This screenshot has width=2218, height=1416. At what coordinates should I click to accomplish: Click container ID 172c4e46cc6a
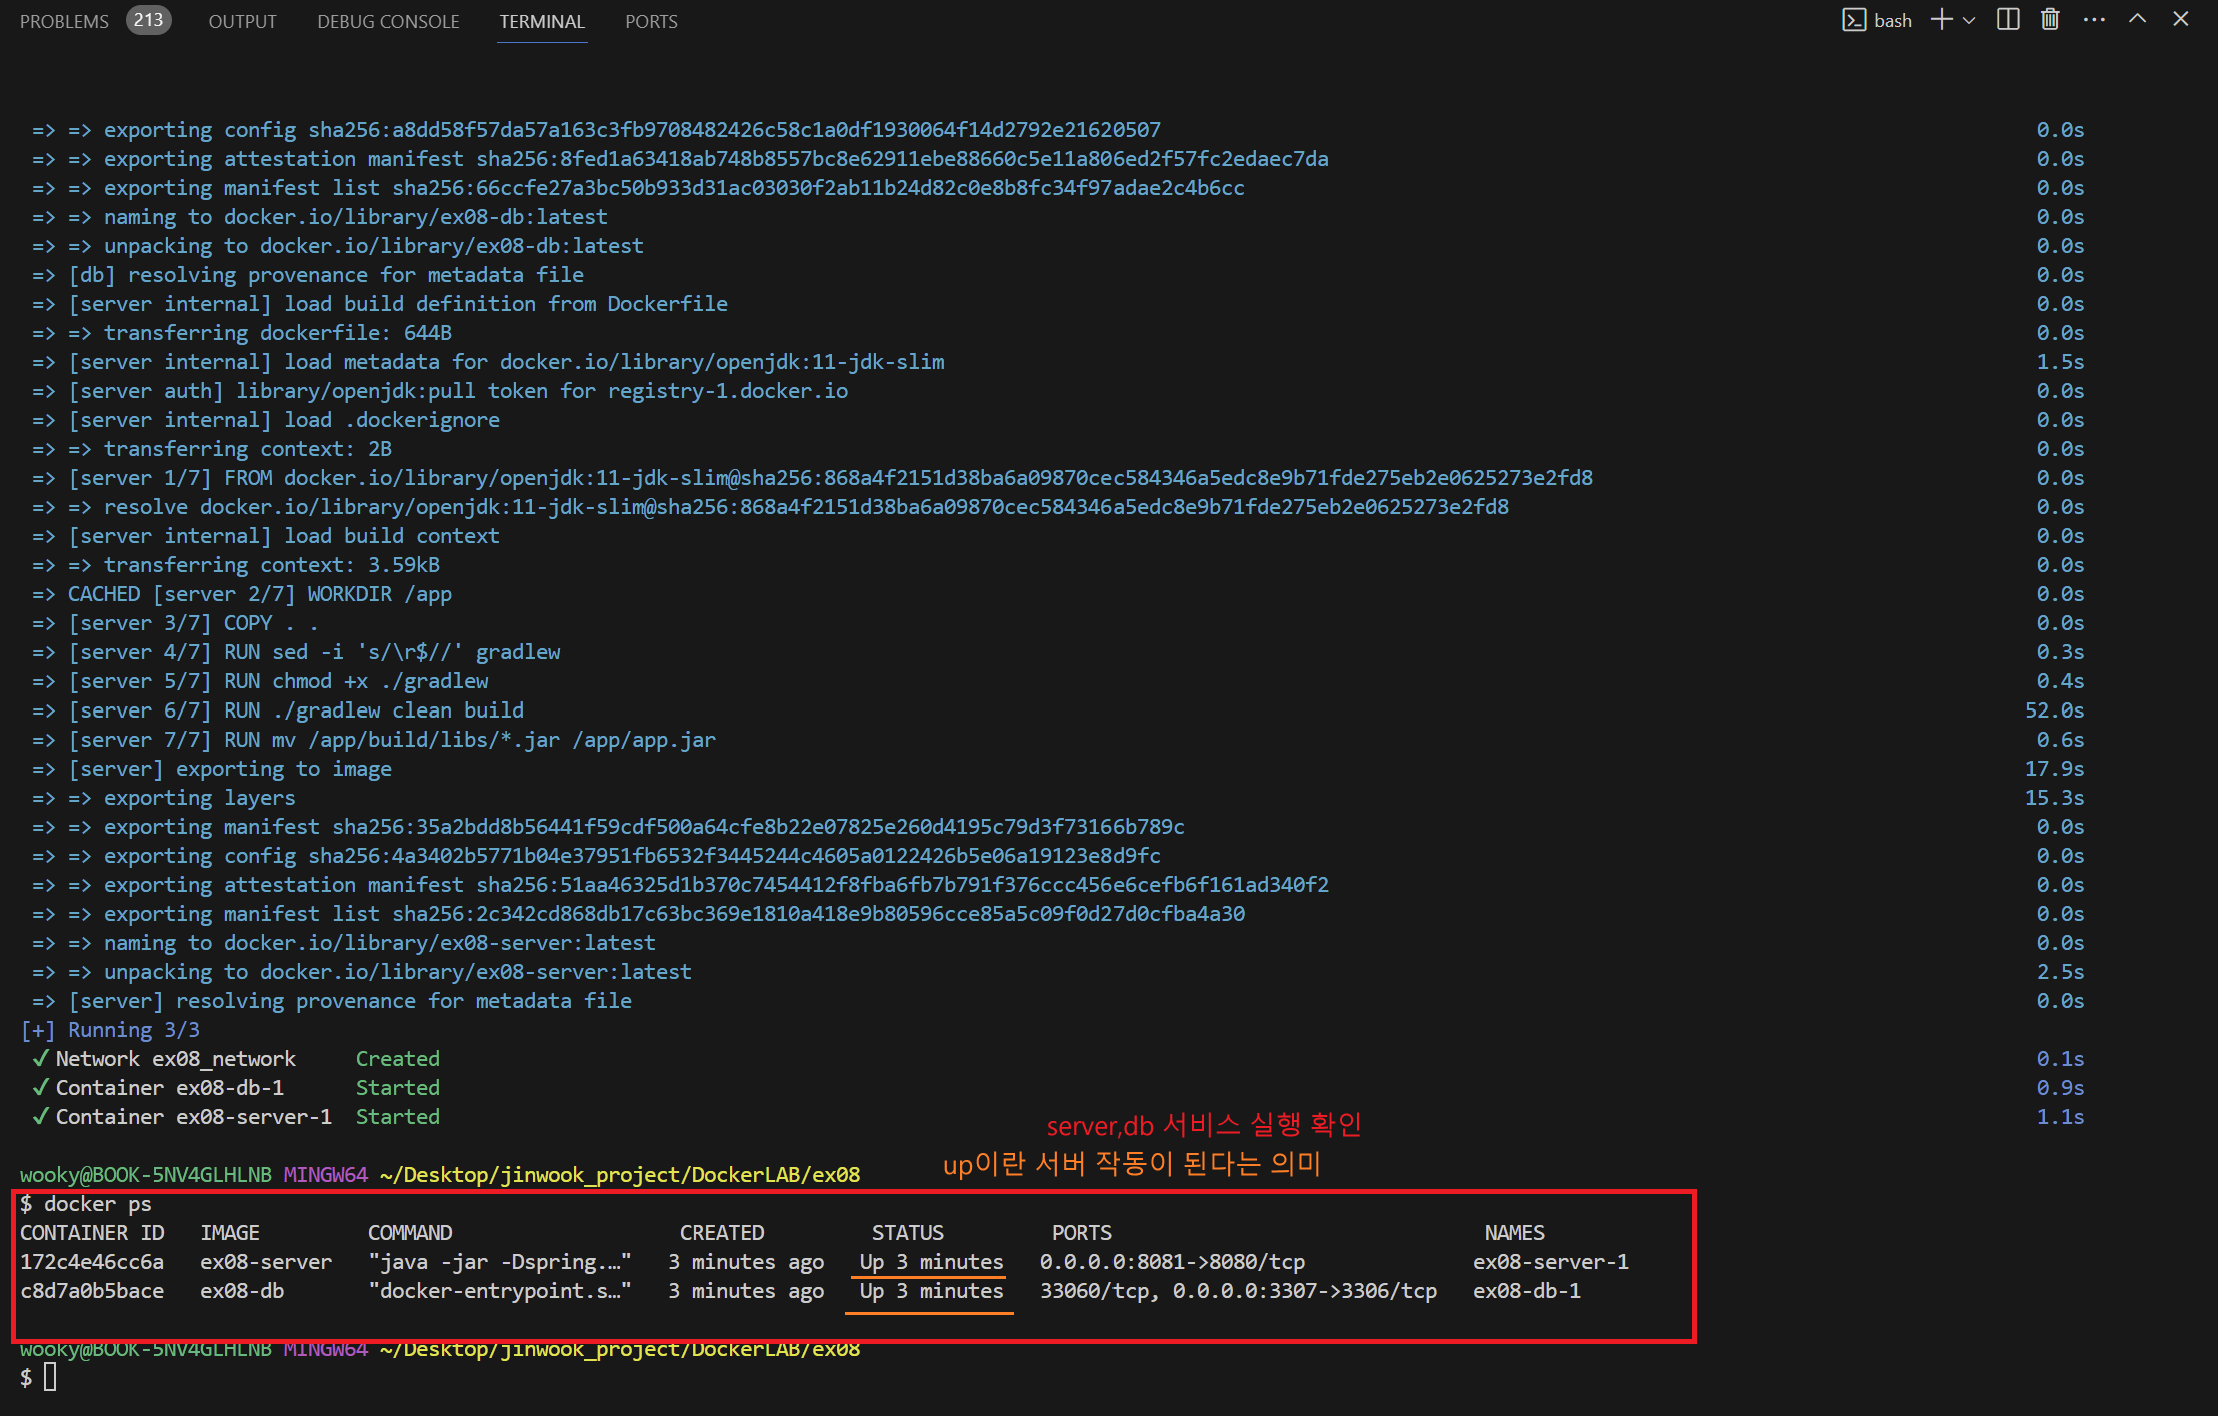click(x=92, y=1262)
